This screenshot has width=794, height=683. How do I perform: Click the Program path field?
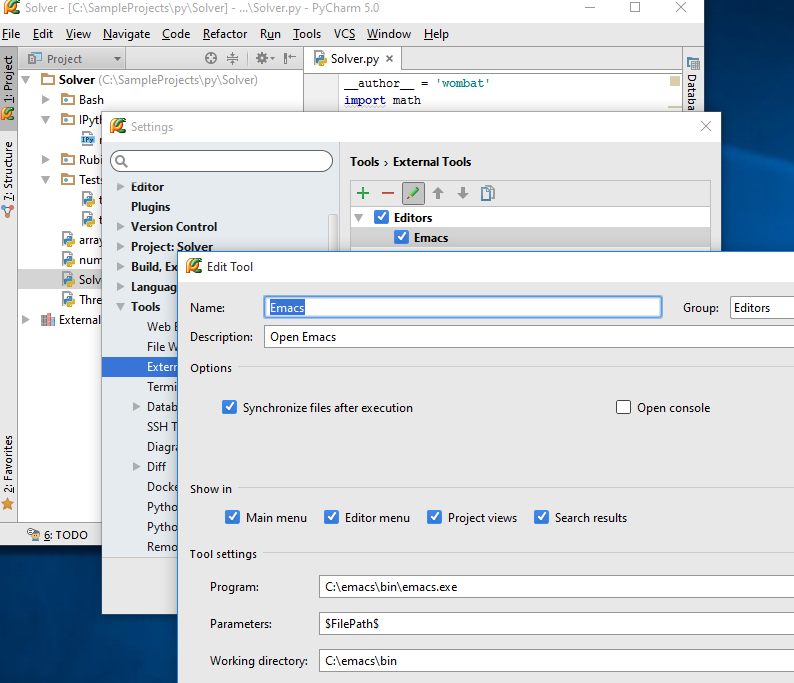[x=556, y=587]
